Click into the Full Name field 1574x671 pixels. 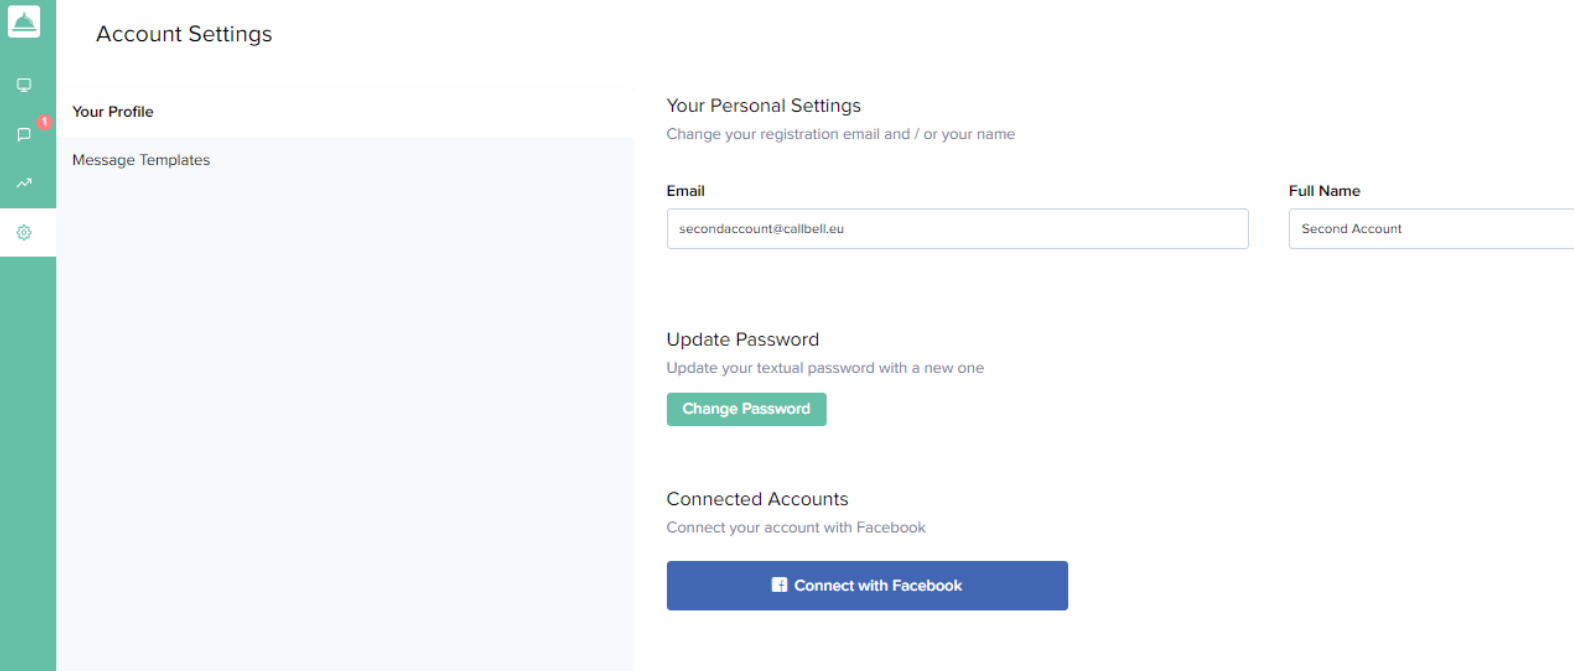click(x=1430, y=229)
